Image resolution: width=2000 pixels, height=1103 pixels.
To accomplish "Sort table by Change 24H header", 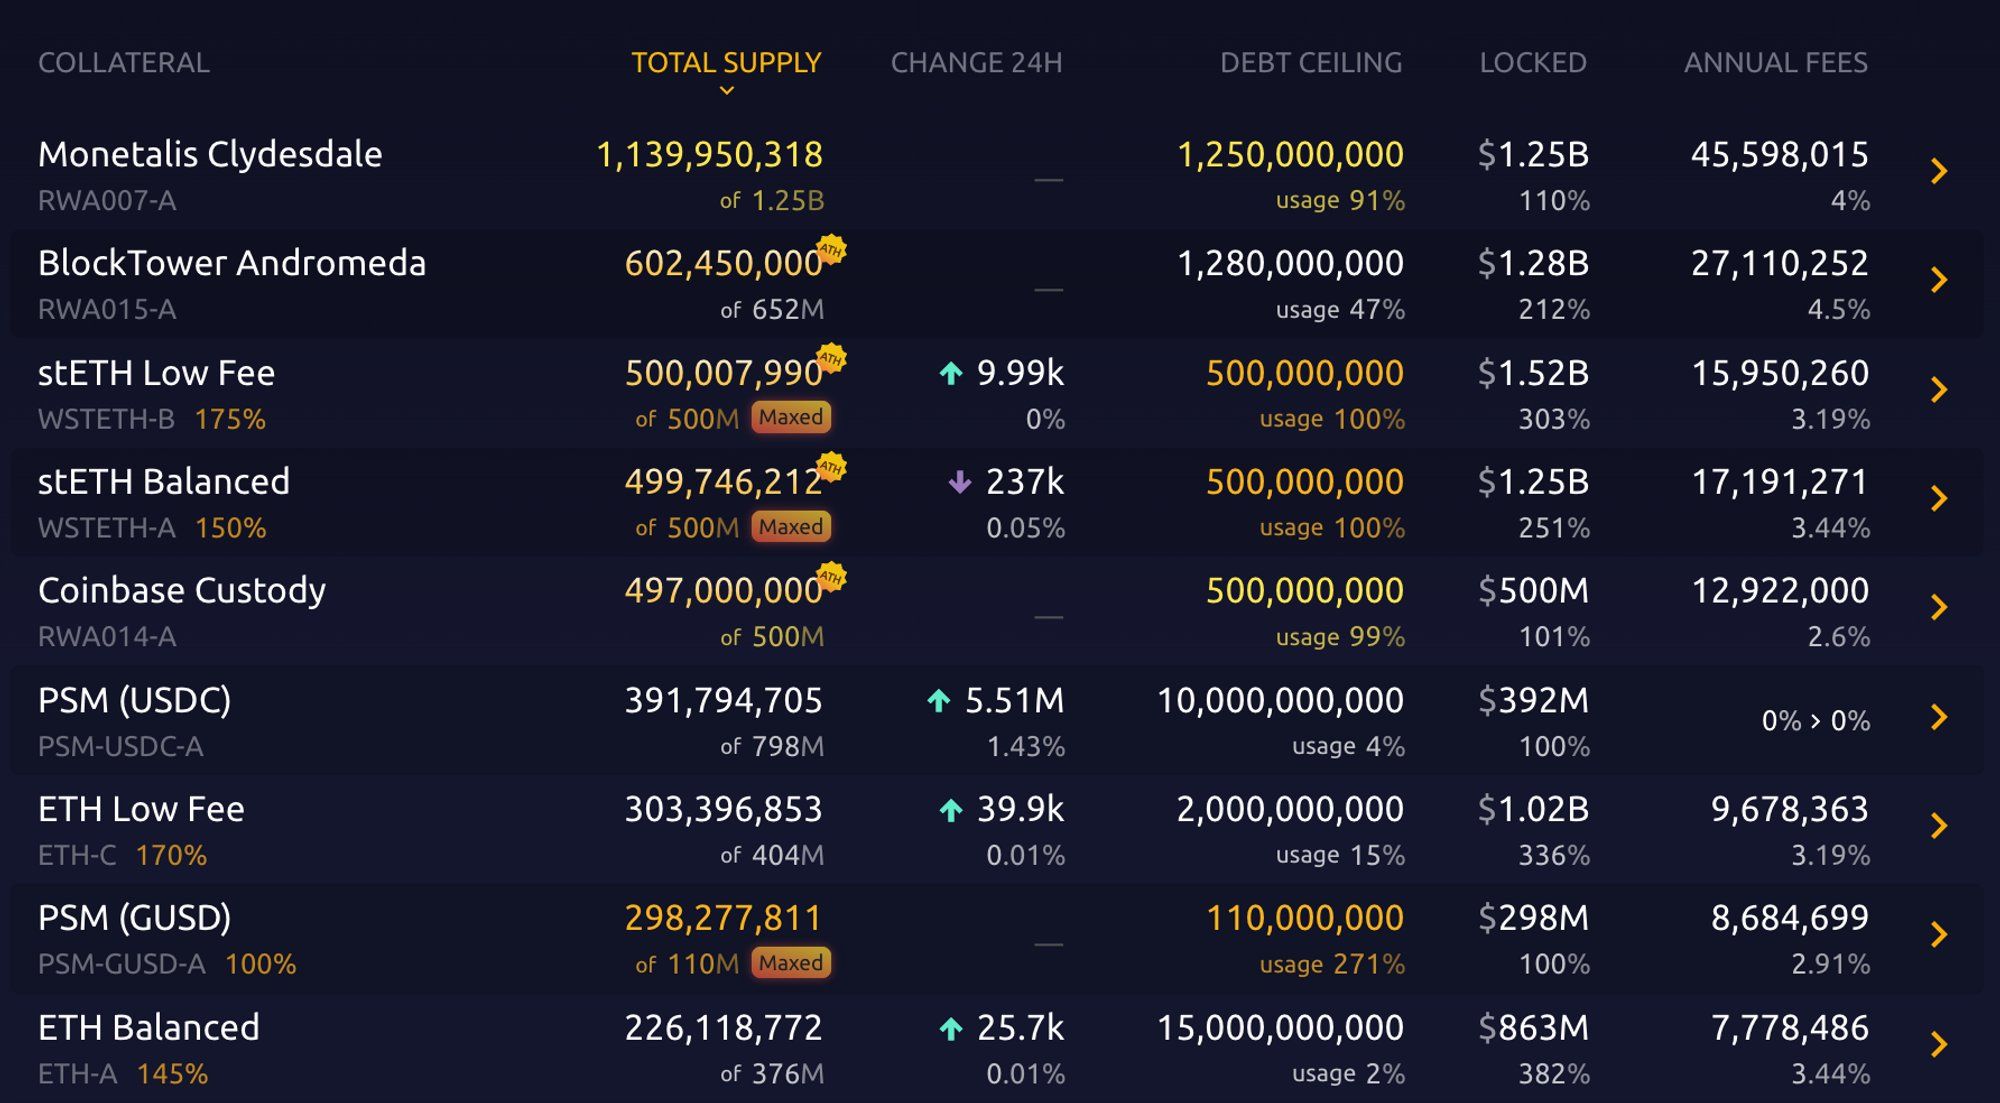I will coord(976,63).
